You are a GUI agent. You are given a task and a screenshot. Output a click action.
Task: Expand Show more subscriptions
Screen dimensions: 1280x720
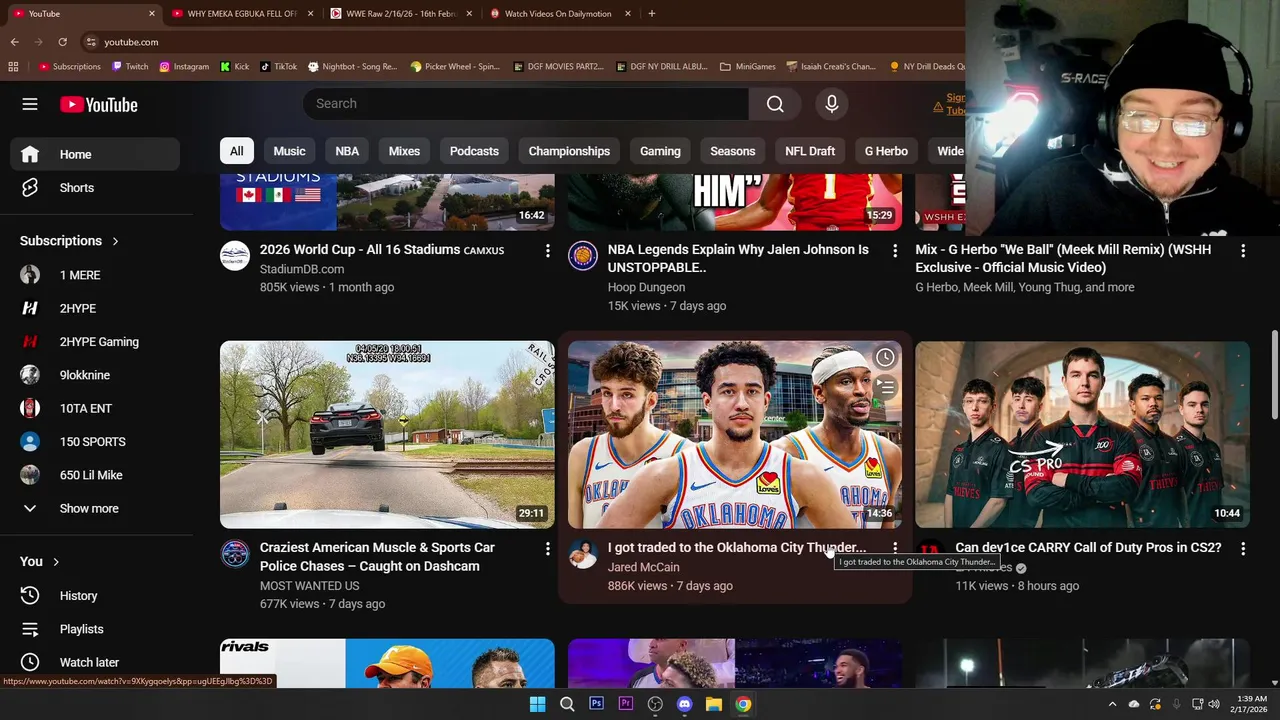95,509
